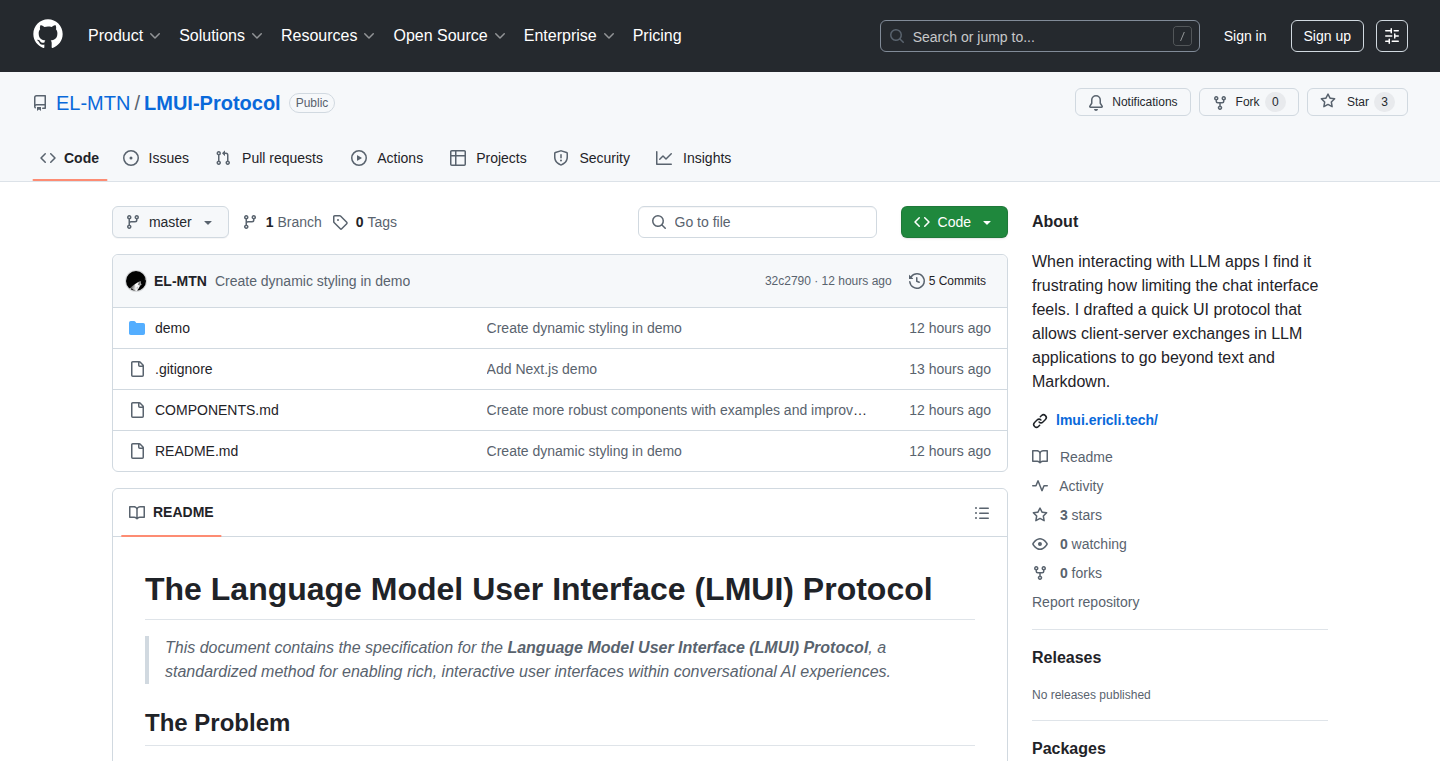1440x761 pixels.
Task: Switch to the Projects tab
Action: 488,158
